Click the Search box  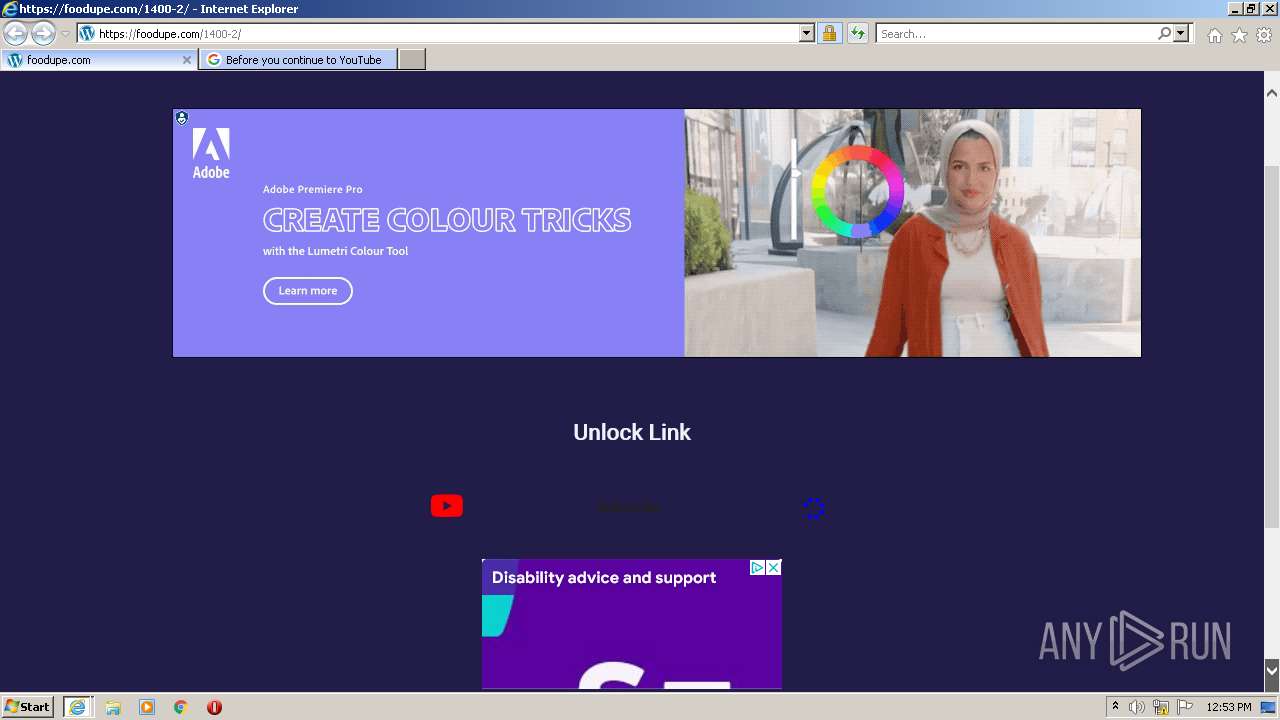click(x=1015, y=34)
